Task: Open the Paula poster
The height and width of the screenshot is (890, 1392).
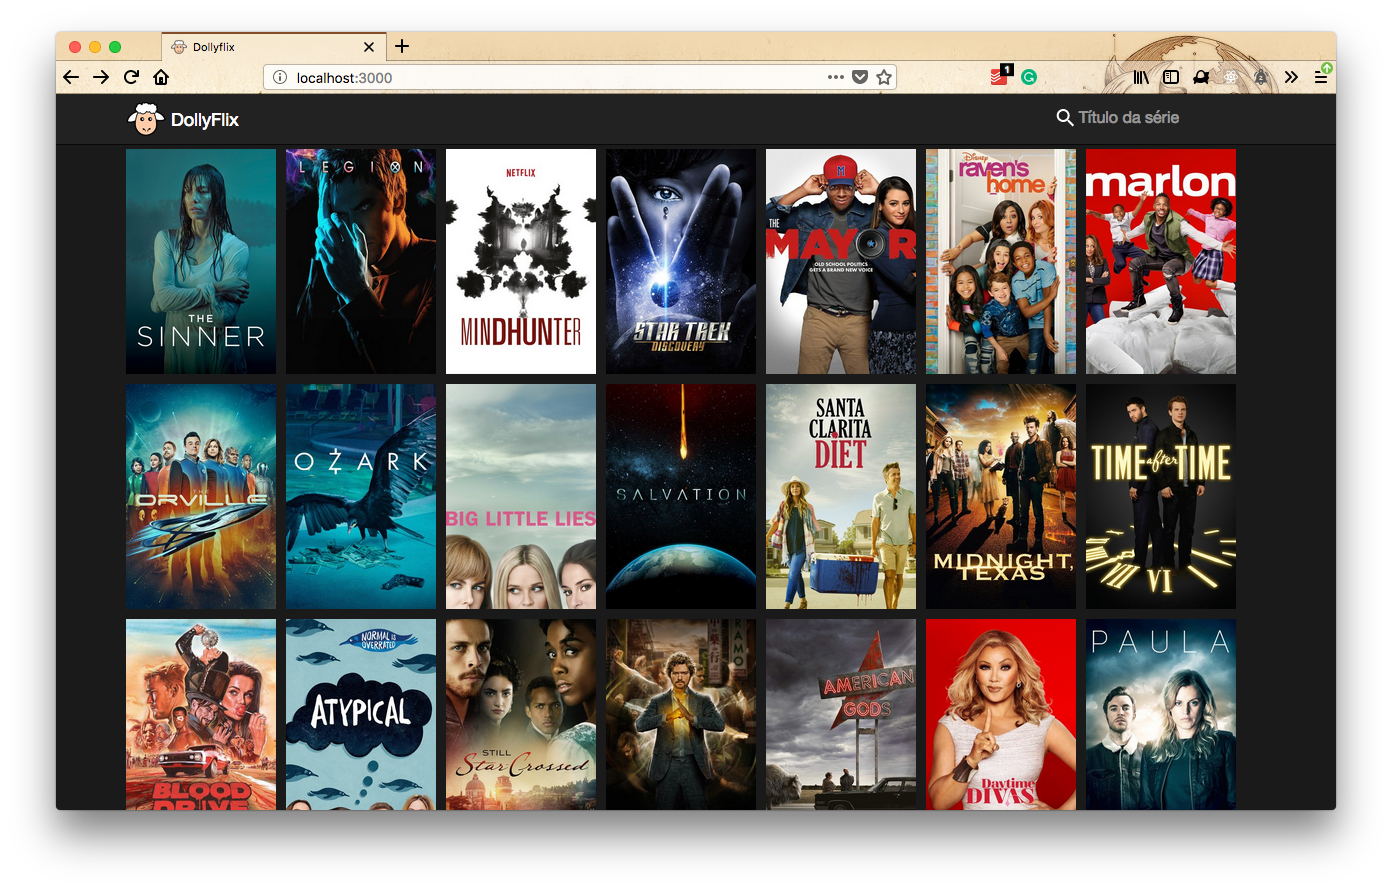Action: (x=1161, y=714)
